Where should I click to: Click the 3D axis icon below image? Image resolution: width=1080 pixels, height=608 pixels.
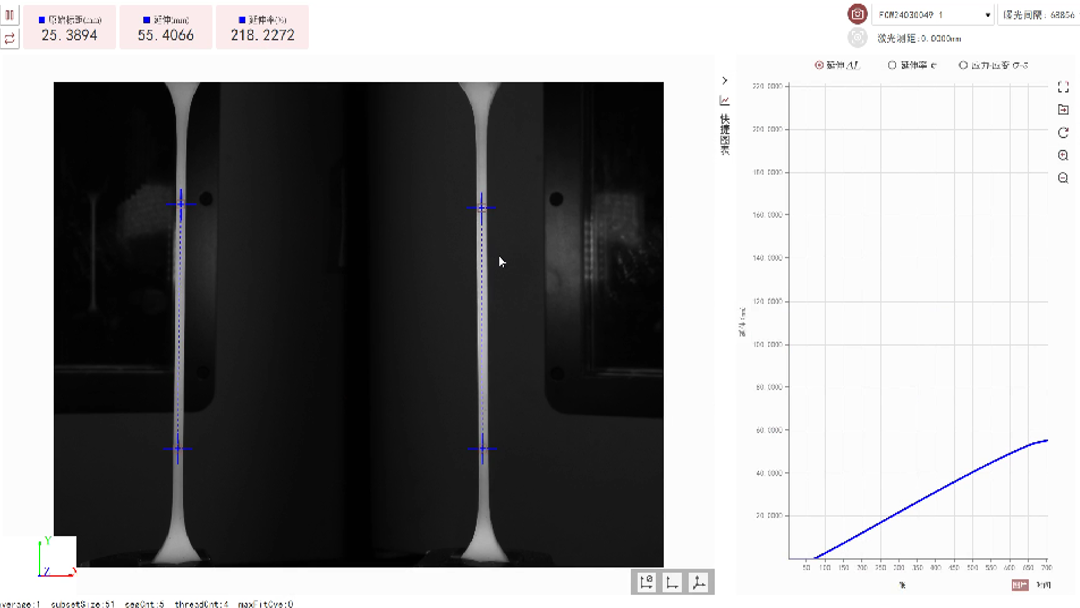699,582
